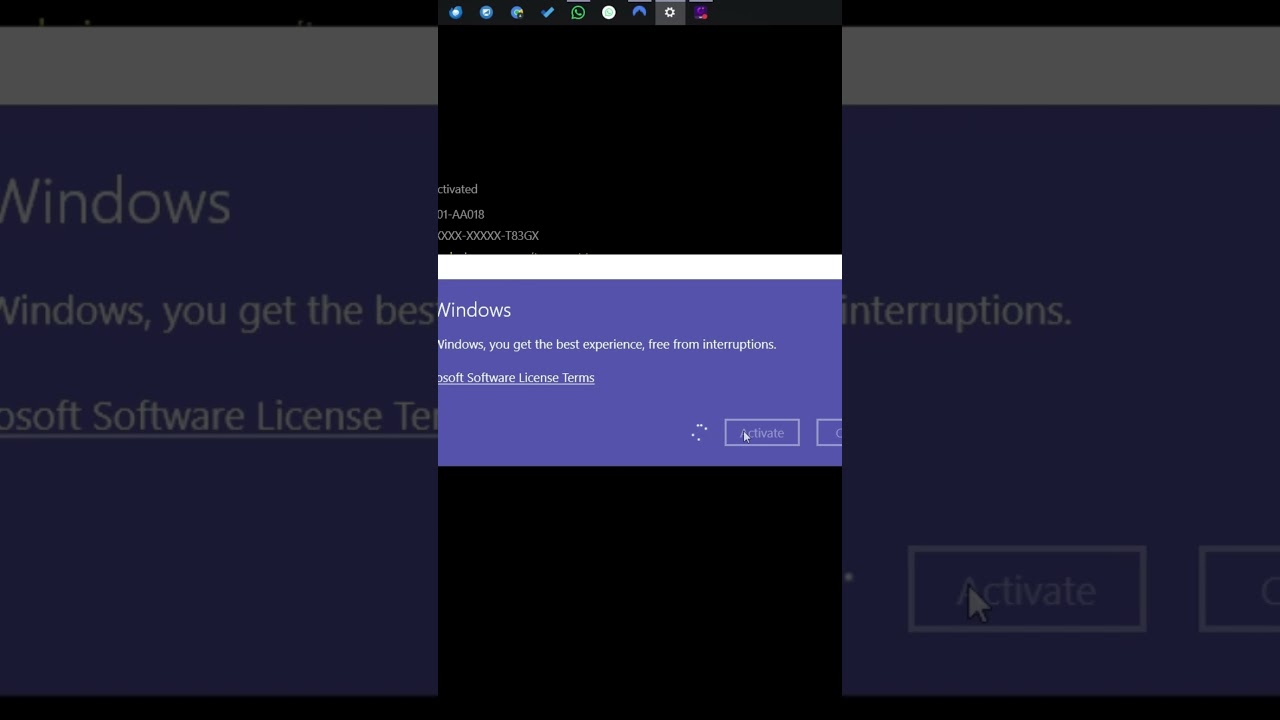Open the Settings gear icon in taskbar
Screen dimensions: 1280x720
coord(670,12)
